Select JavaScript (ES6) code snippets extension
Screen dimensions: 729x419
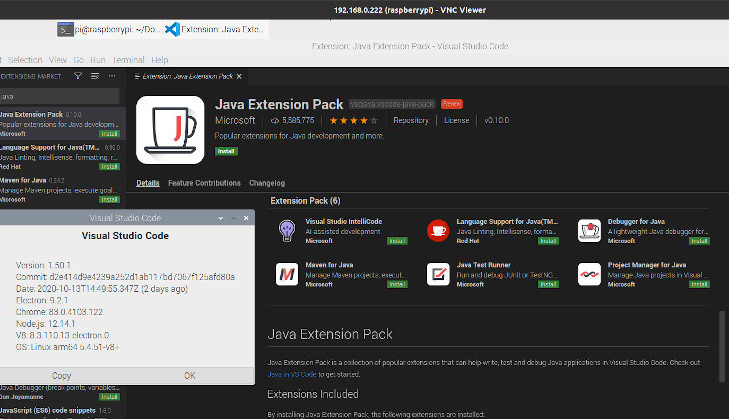point(63,413)
